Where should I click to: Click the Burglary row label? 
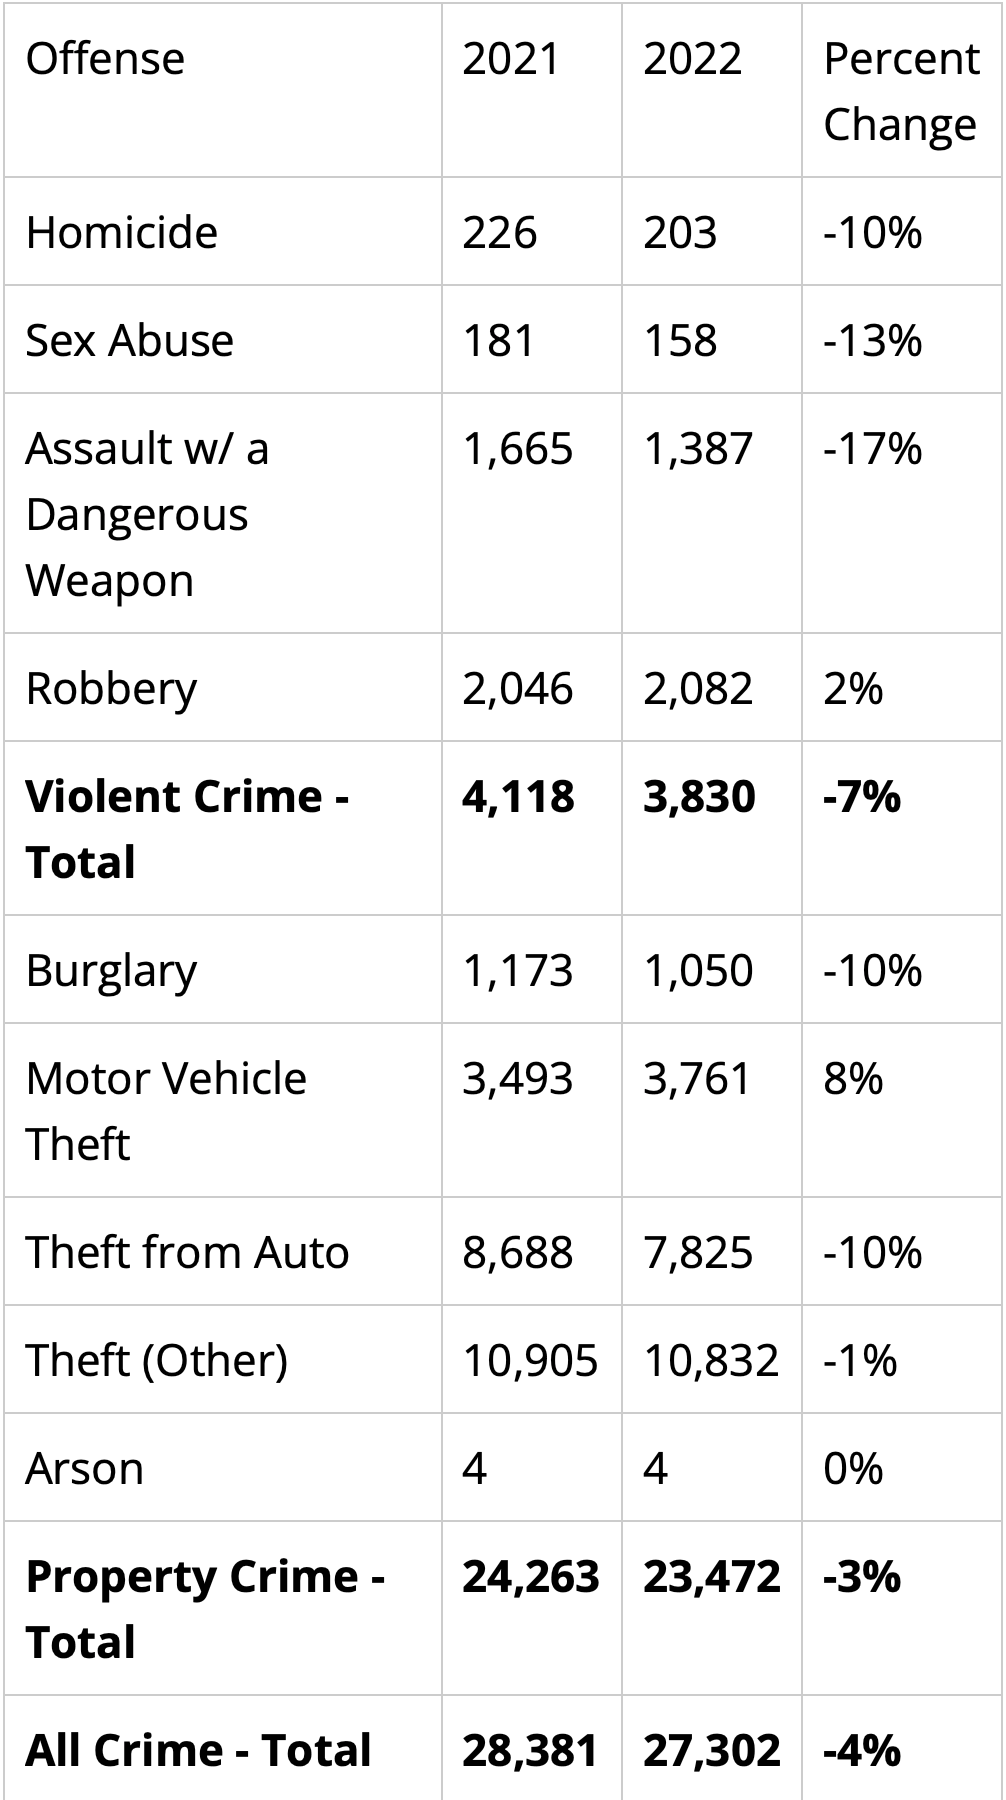112,971
